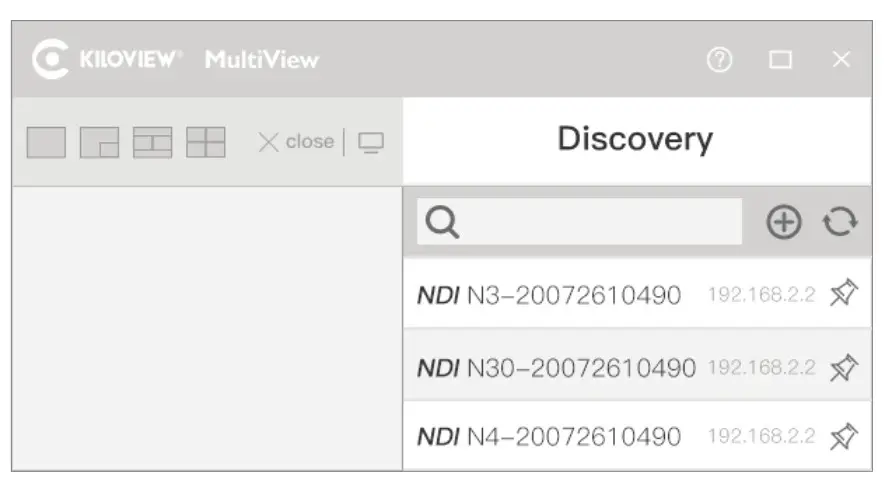The image size is (894, 493).
Task: Select the NDI N4-20072610490 source entry
Action: 550,437
